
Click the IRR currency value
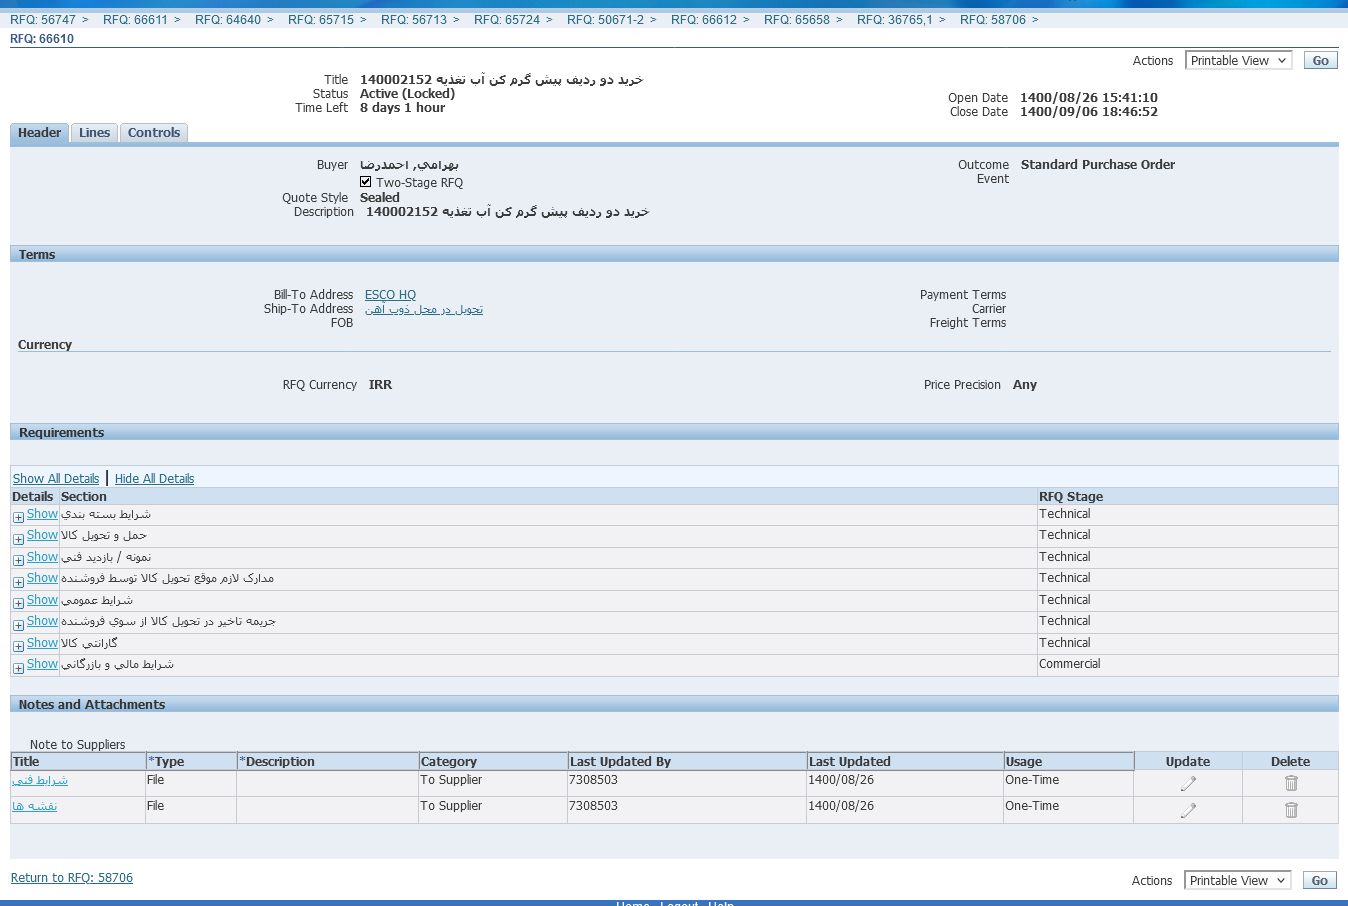(x=380, y=385)
